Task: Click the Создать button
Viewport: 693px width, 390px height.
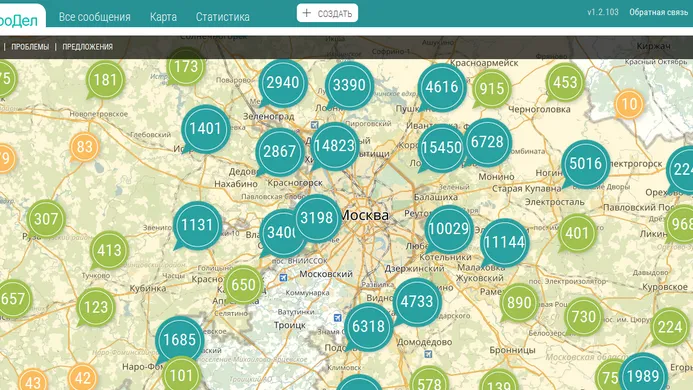Action: click(x=327, y=13)
